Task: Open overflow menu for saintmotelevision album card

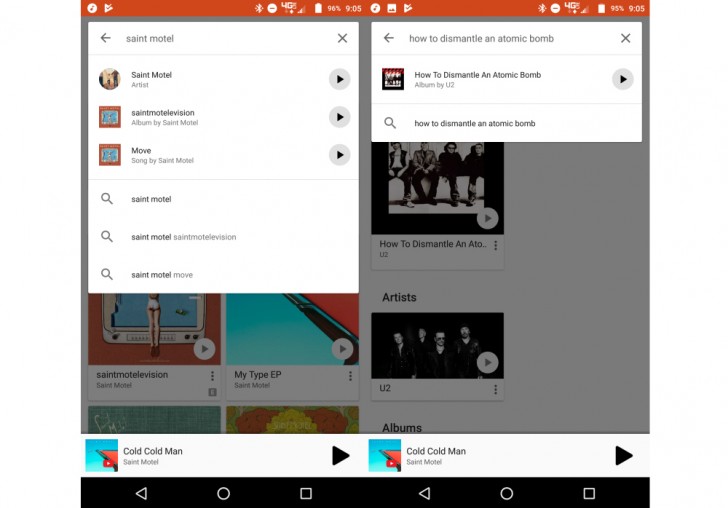Action: click(x=212, y=376)
